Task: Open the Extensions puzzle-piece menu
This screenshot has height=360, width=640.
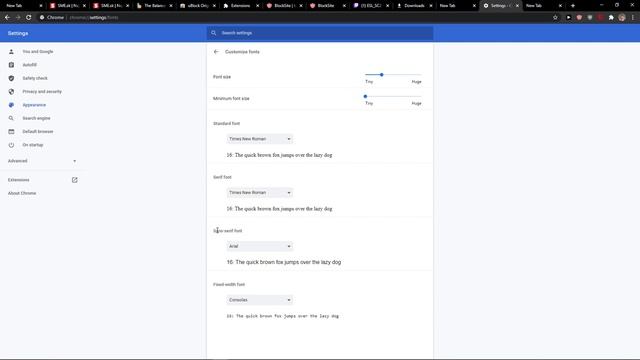Action: click(611, 18)
